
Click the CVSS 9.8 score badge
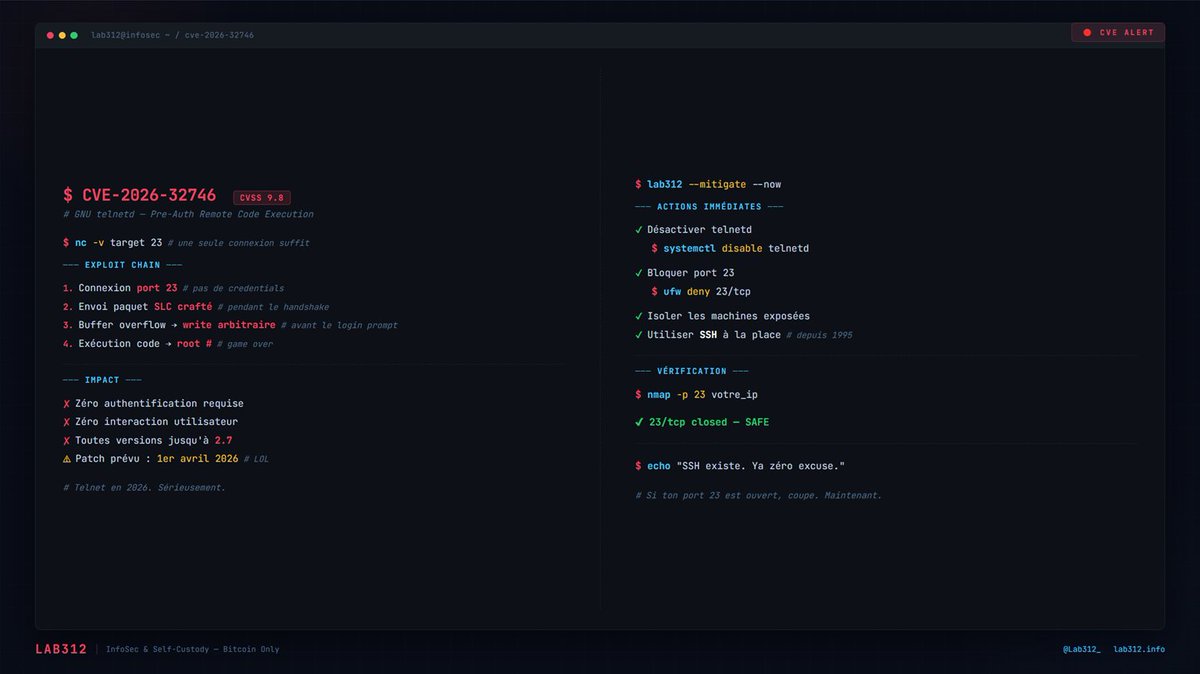262,198
